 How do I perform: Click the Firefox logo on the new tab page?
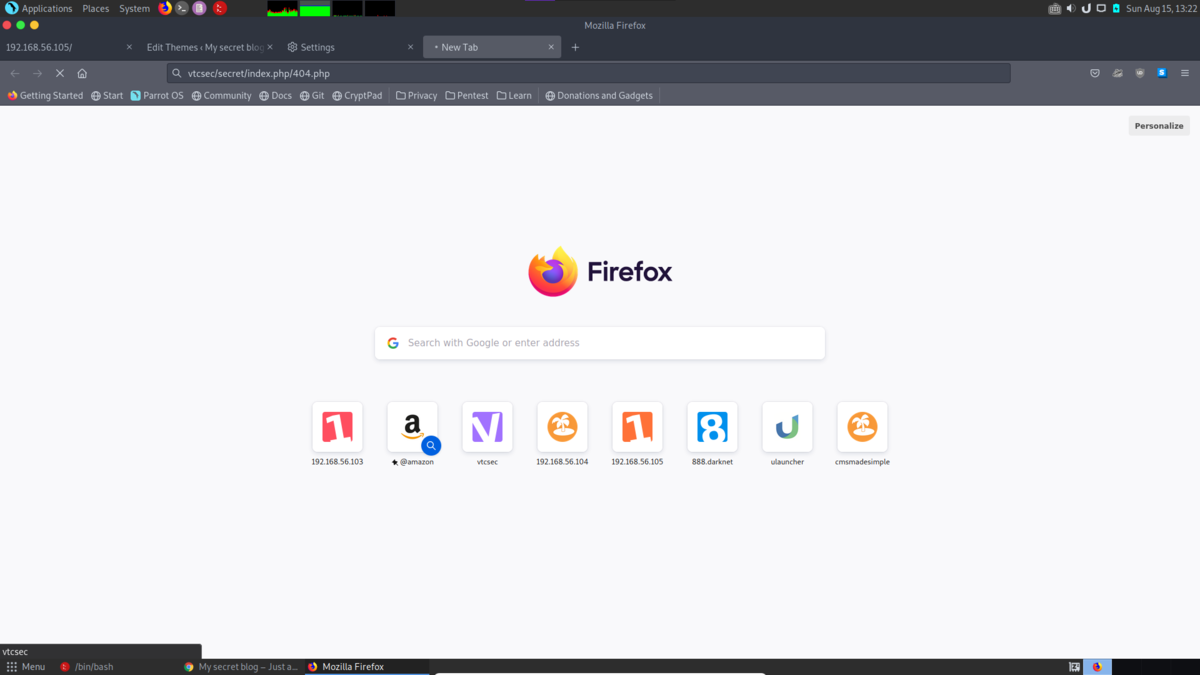tap(600, 272)
